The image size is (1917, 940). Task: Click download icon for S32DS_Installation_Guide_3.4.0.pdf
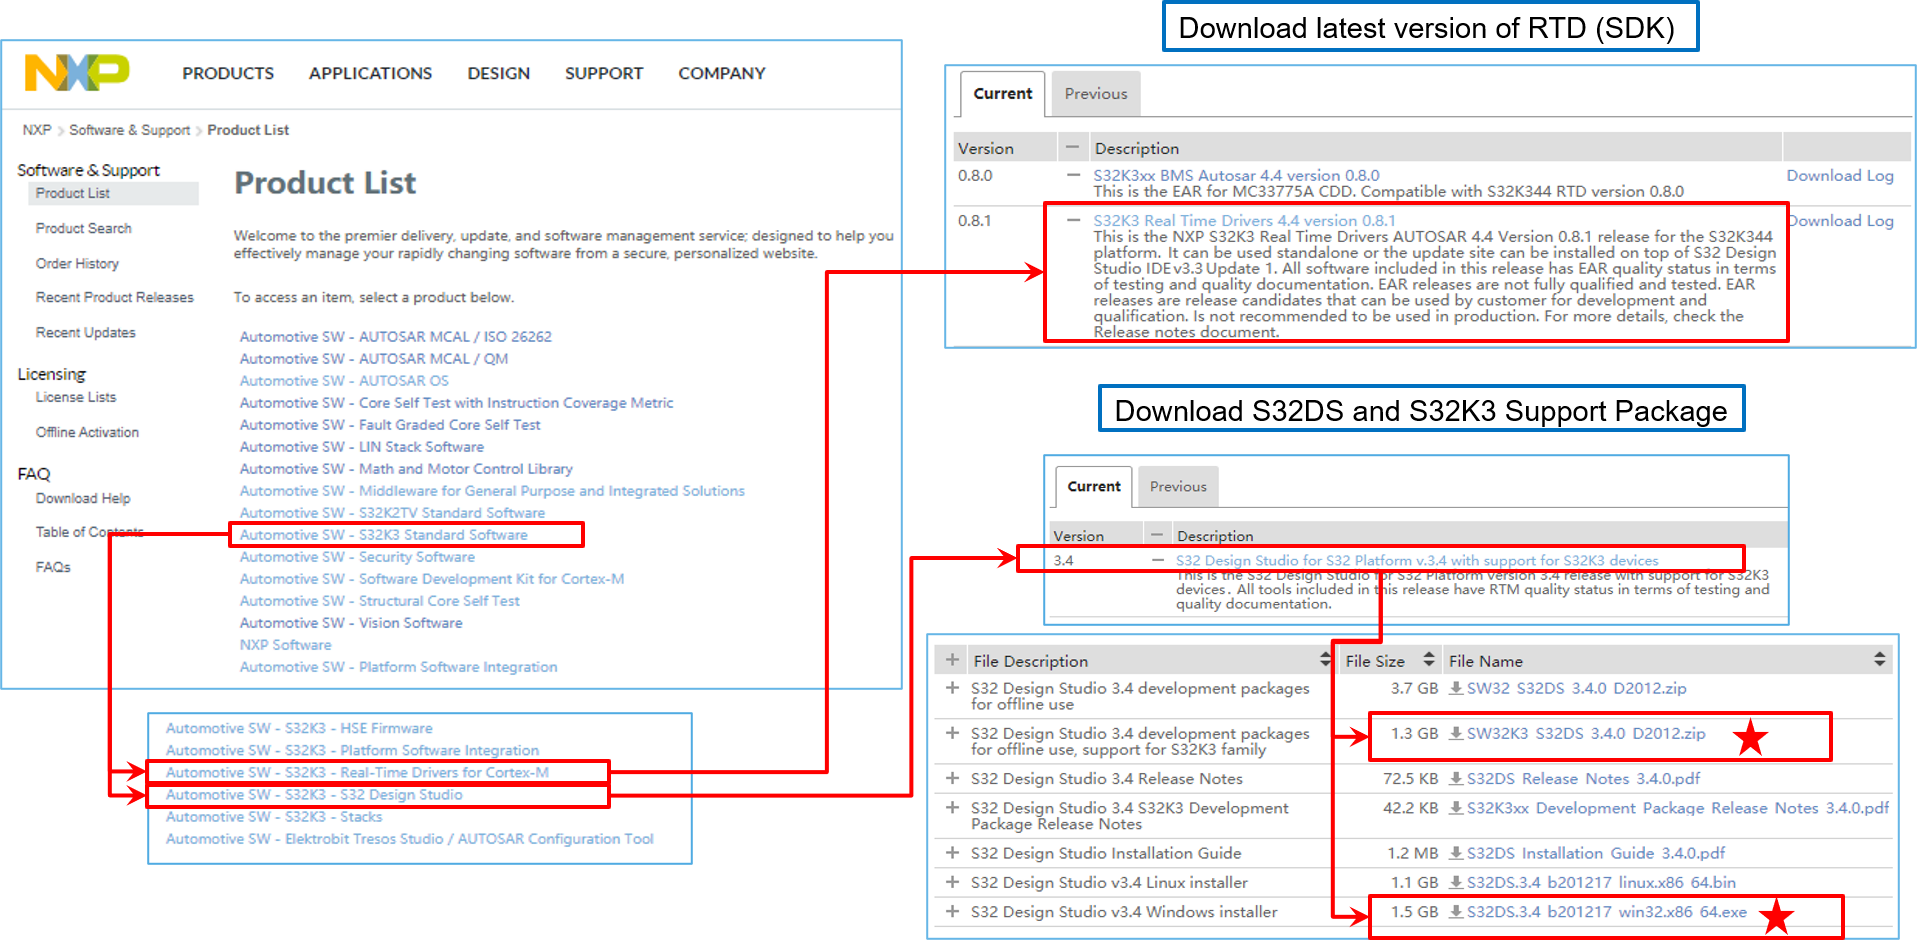tap(1456, 853)
